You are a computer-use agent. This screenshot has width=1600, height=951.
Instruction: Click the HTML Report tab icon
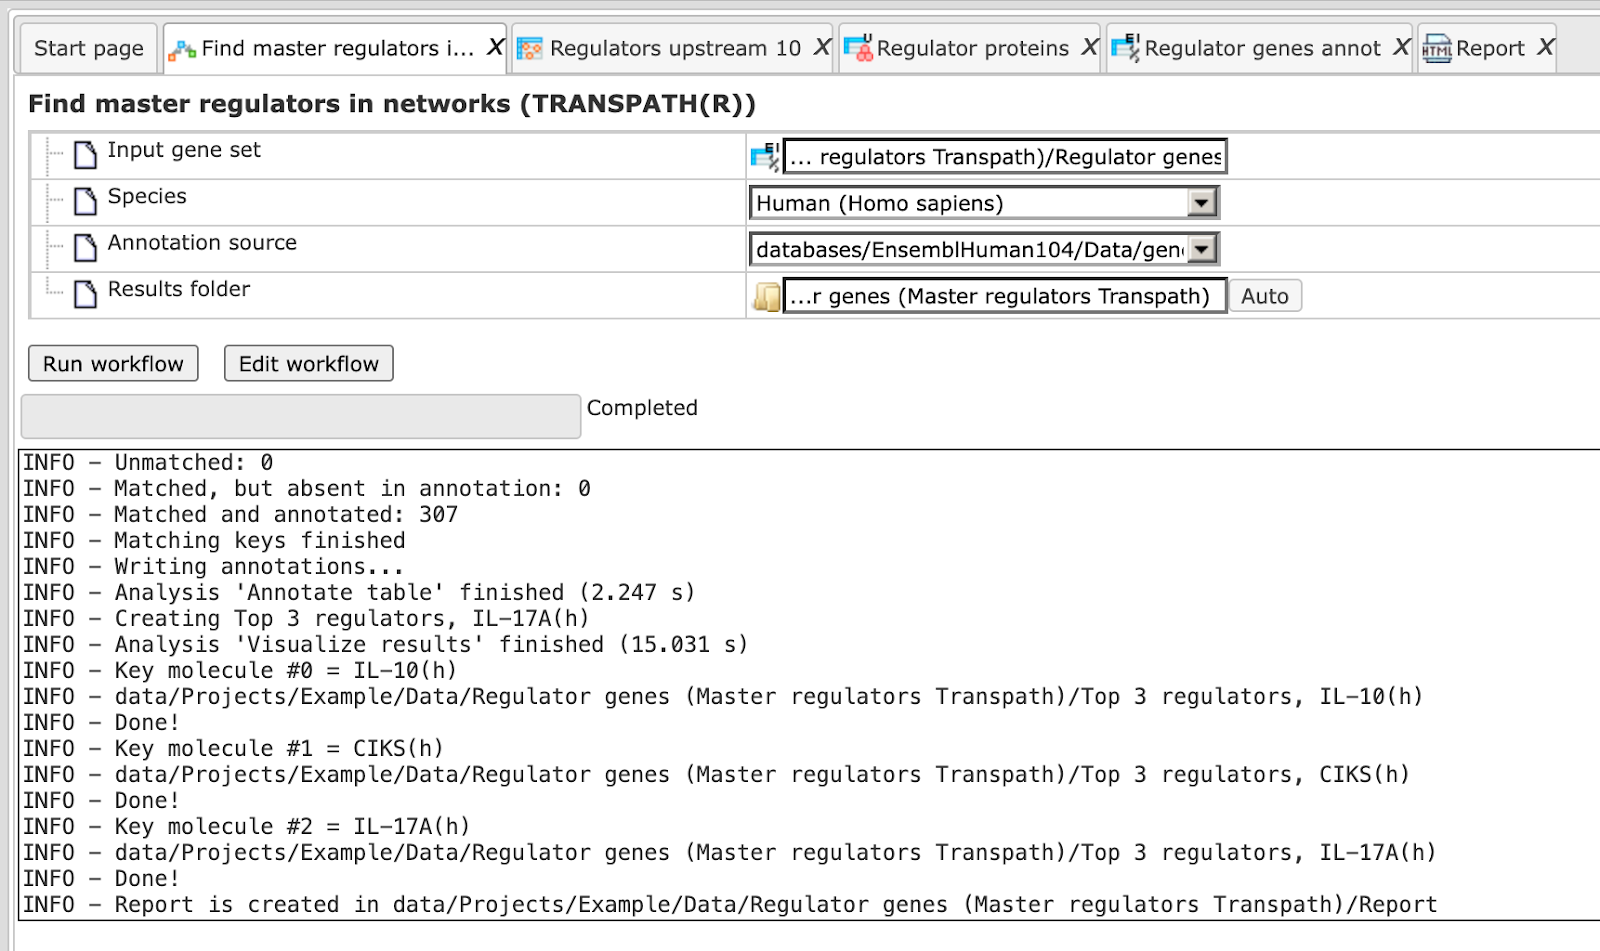point(1437,48)
